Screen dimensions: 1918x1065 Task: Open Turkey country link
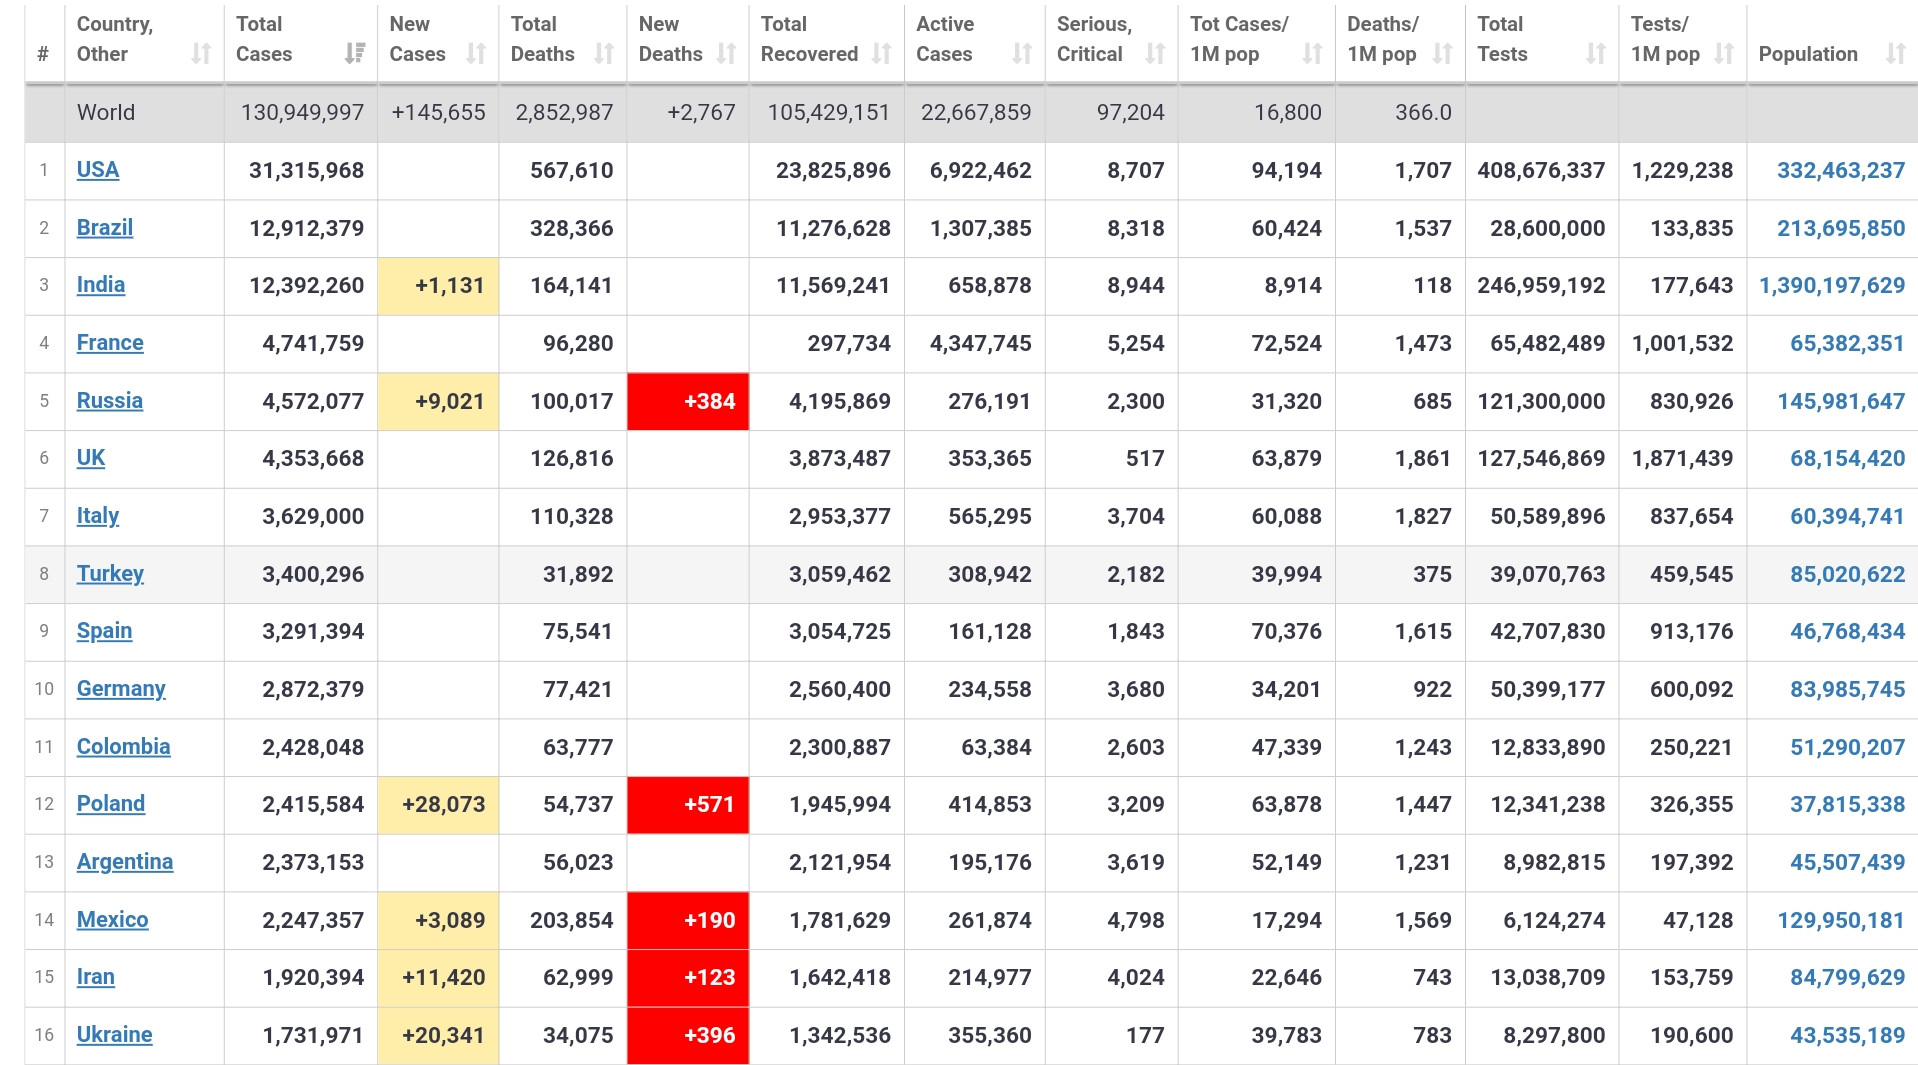point(110,574)
